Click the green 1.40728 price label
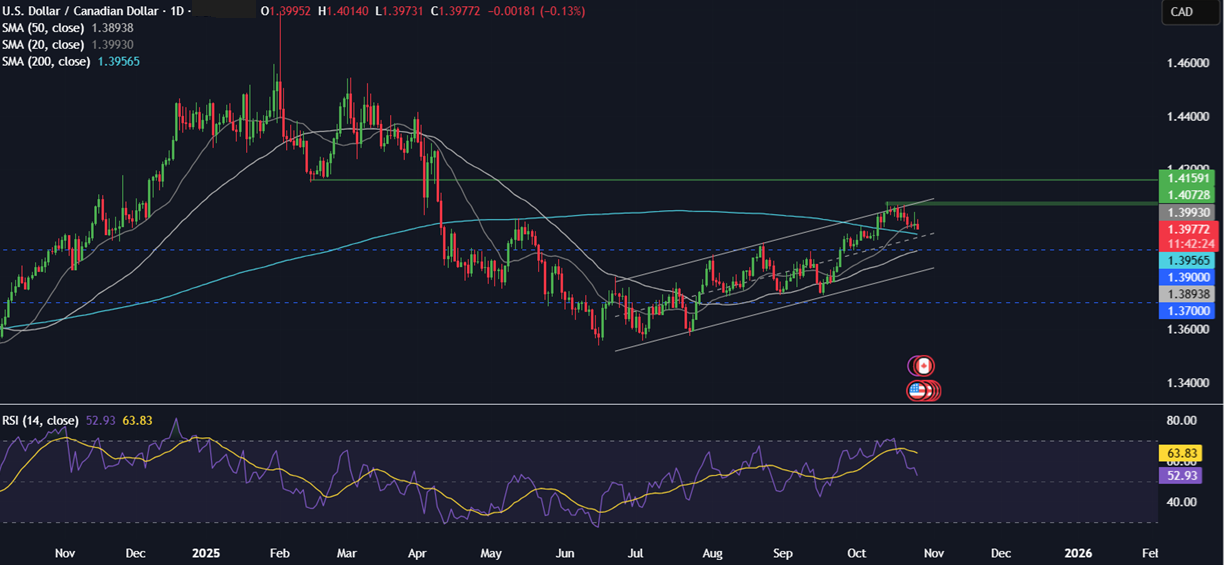The height and width of the screenshot is (565, 1224). [1184, 196]
